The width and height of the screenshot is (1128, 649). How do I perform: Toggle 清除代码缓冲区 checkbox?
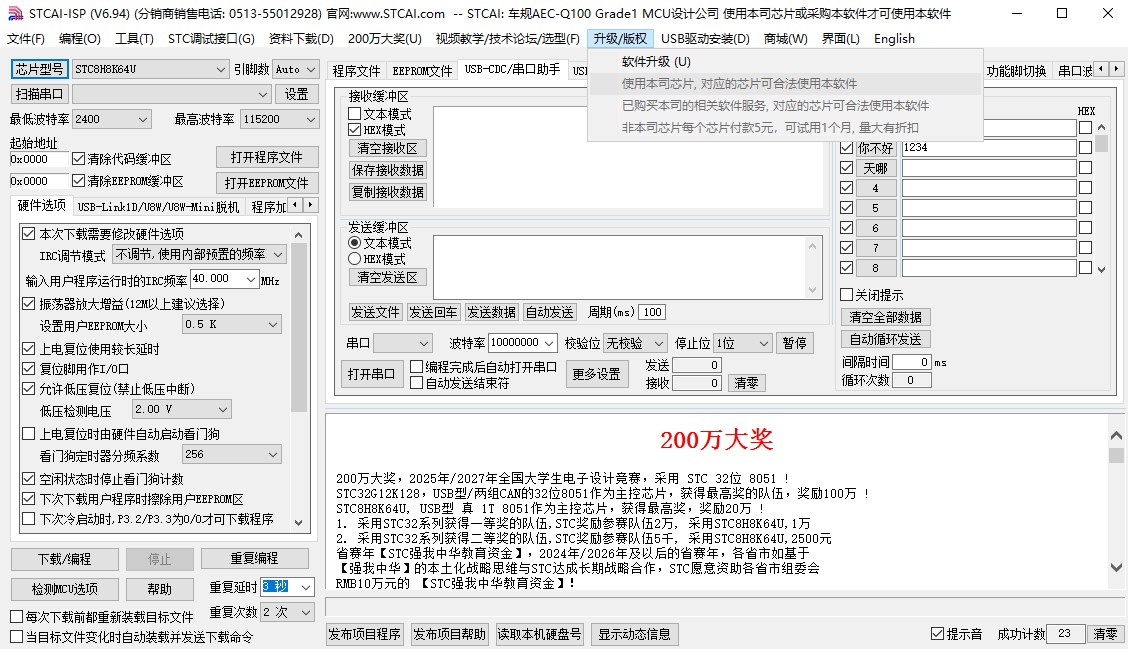(78, 158)
